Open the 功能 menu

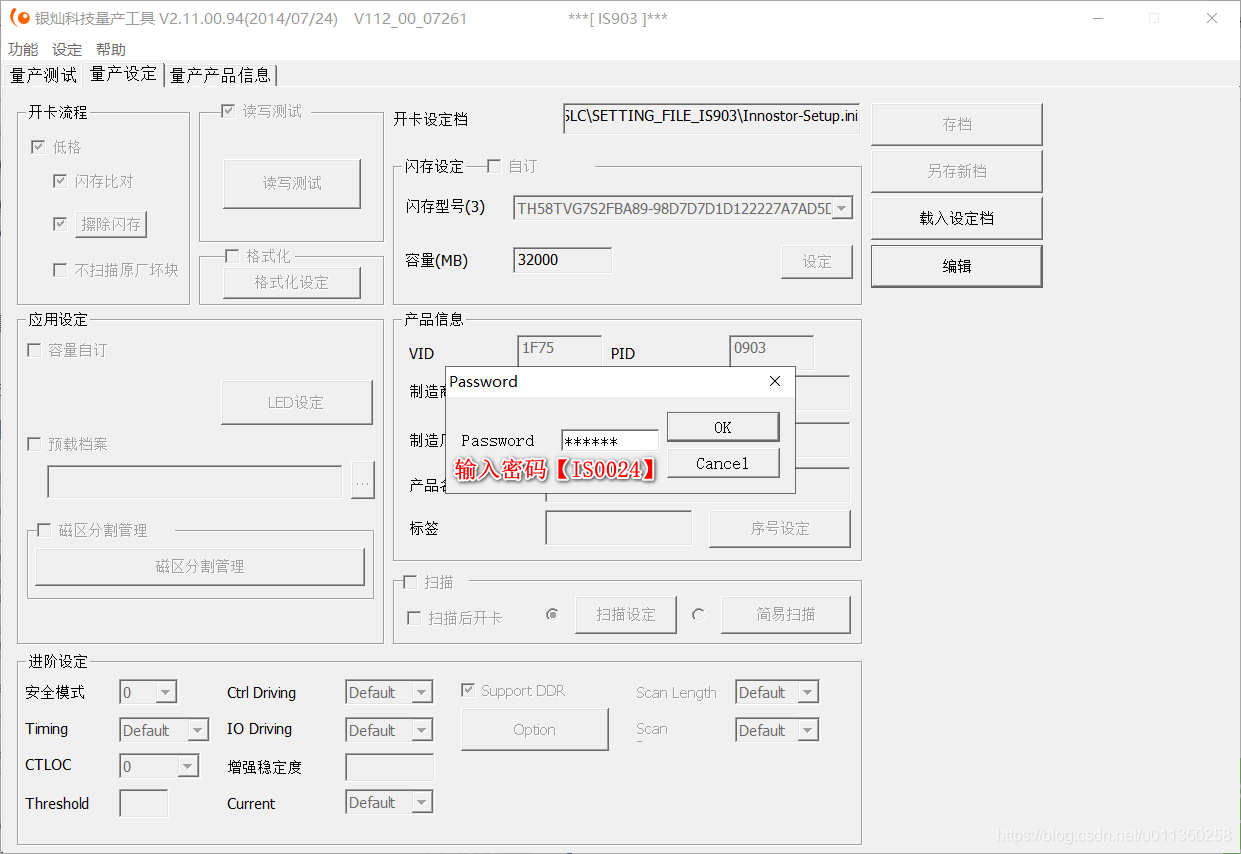23,49
